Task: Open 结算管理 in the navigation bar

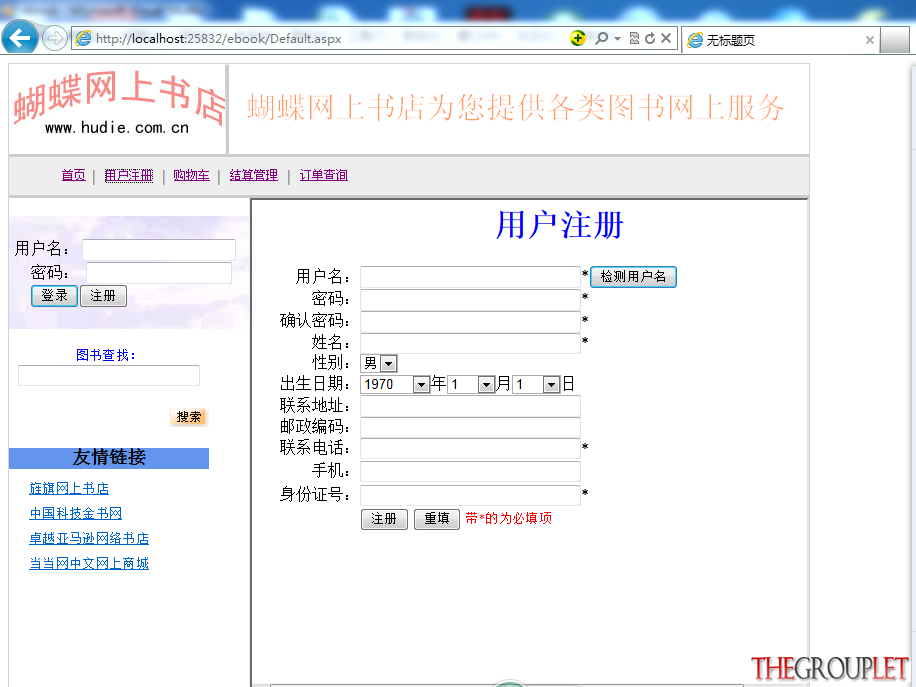Action: (x=254, y=175)
